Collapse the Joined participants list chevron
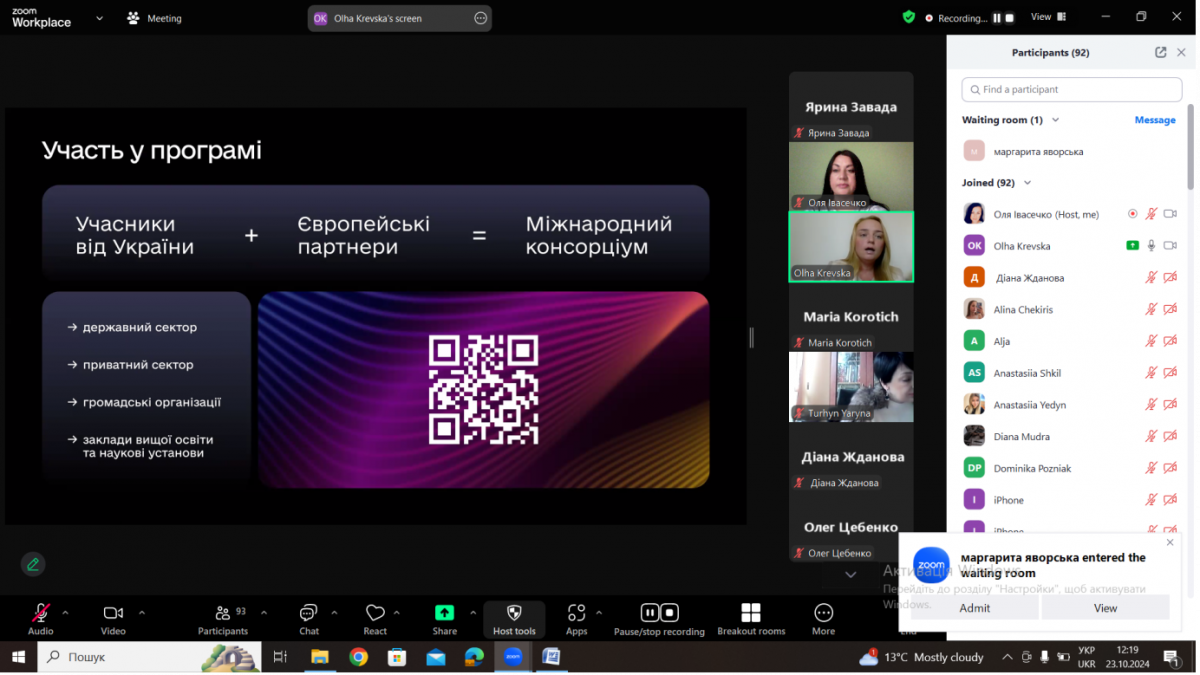1200x675 pixels. [x=1027, y=183]
